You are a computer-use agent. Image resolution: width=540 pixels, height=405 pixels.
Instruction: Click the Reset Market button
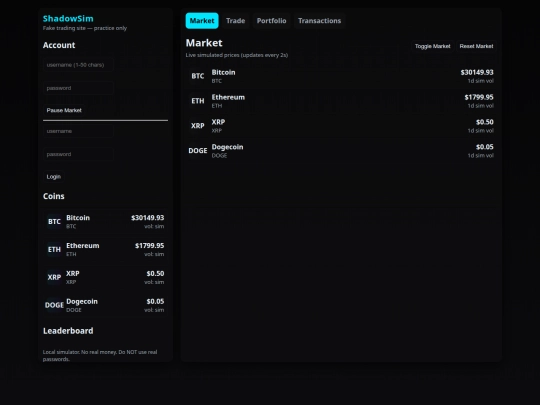476,46
